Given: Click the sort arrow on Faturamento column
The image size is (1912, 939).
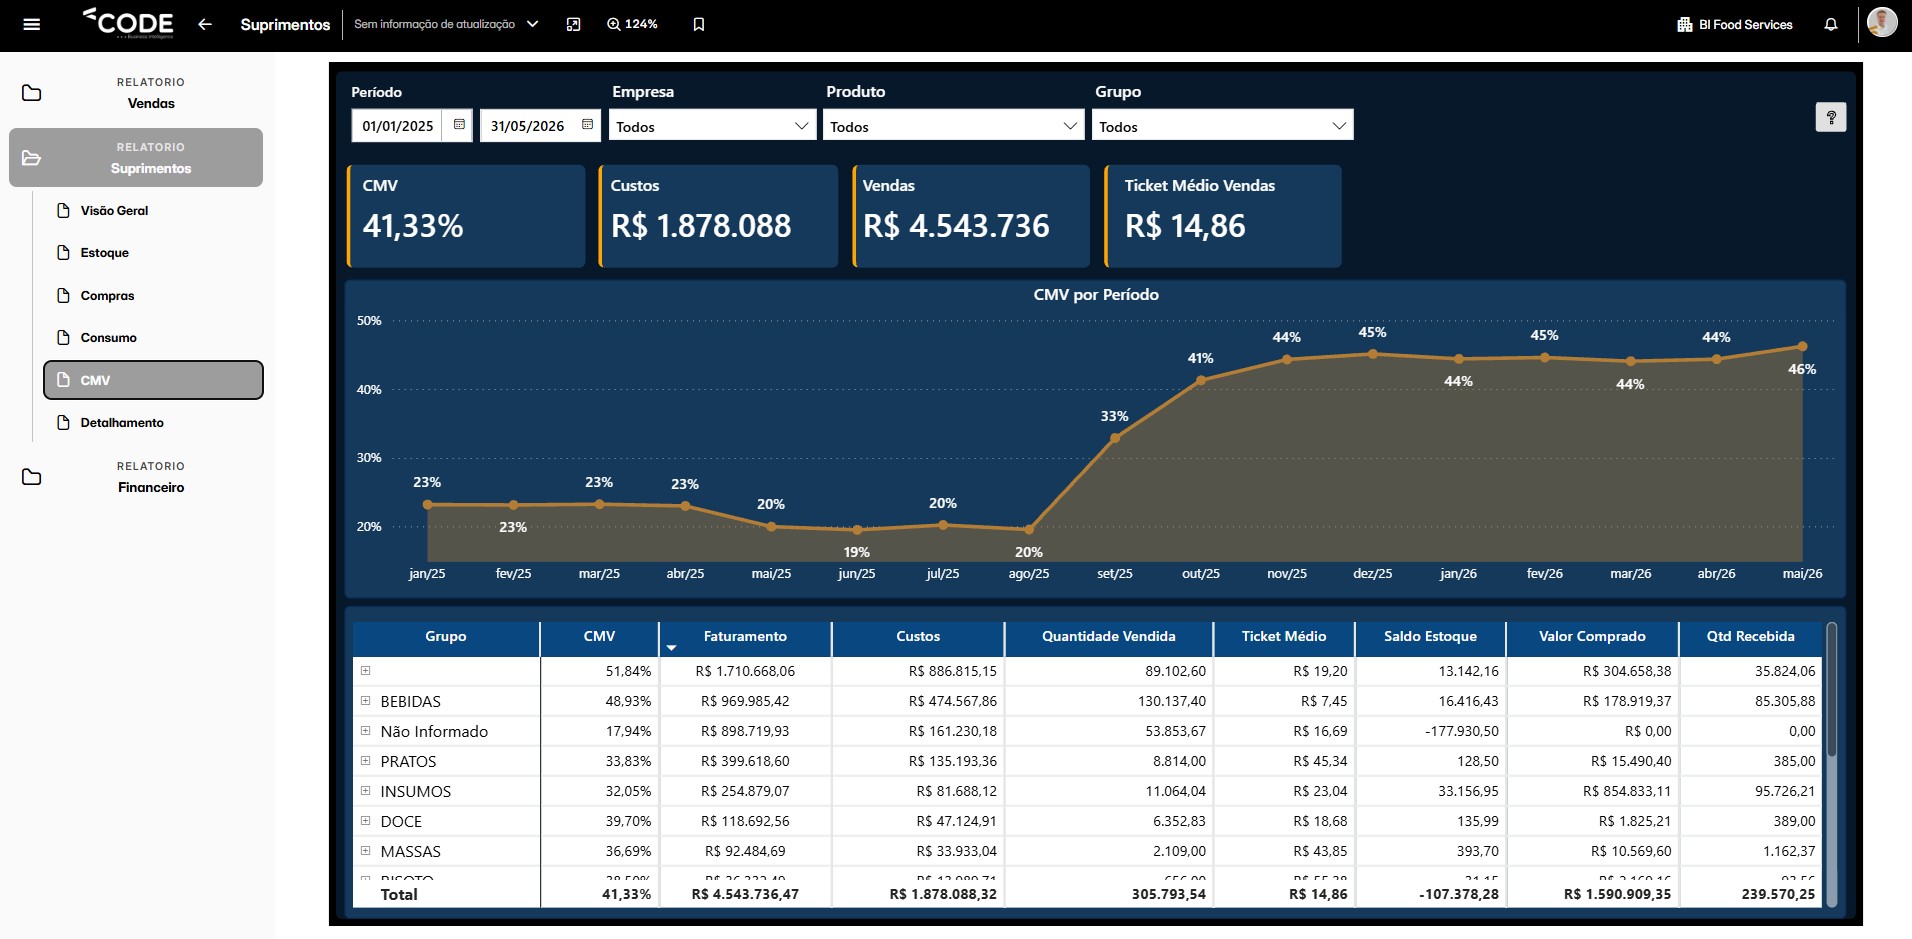Looking at the screenshot, I should 671,648.
